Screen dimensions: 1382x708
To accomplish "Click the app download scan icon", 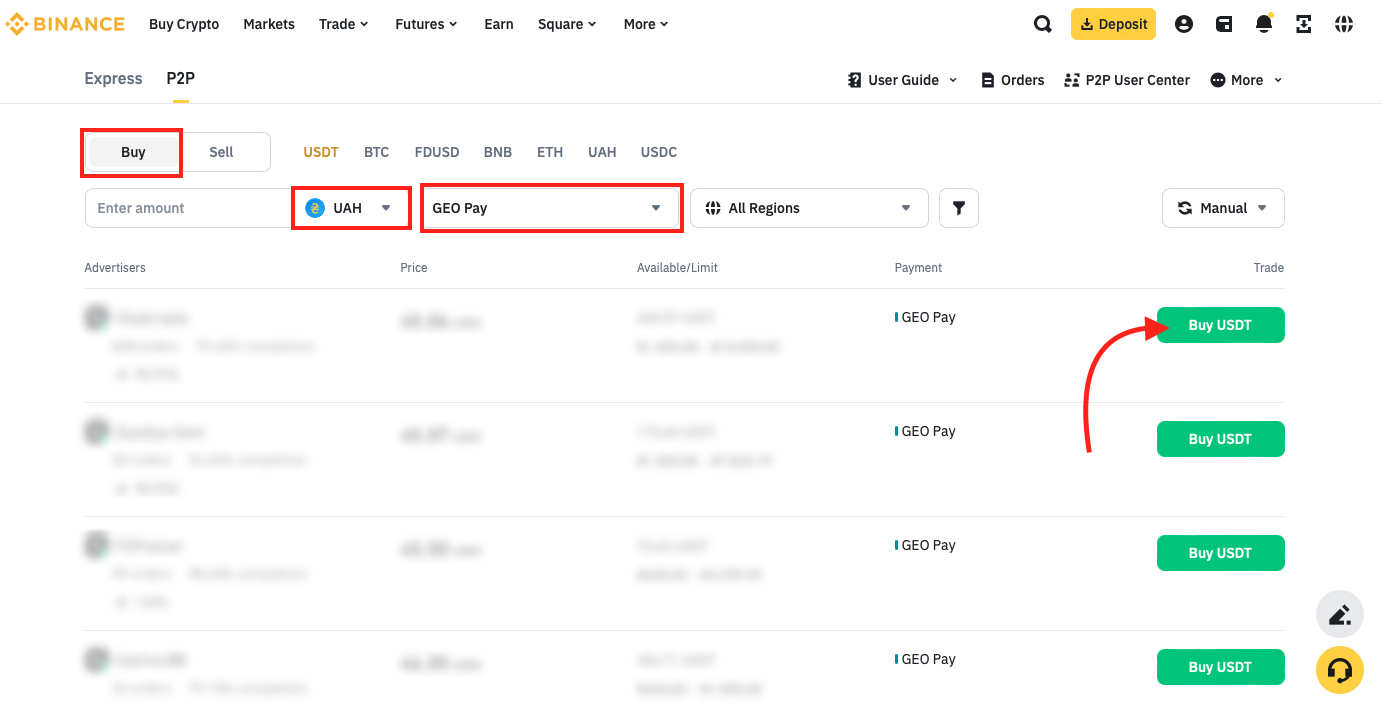I will 1304,24.
